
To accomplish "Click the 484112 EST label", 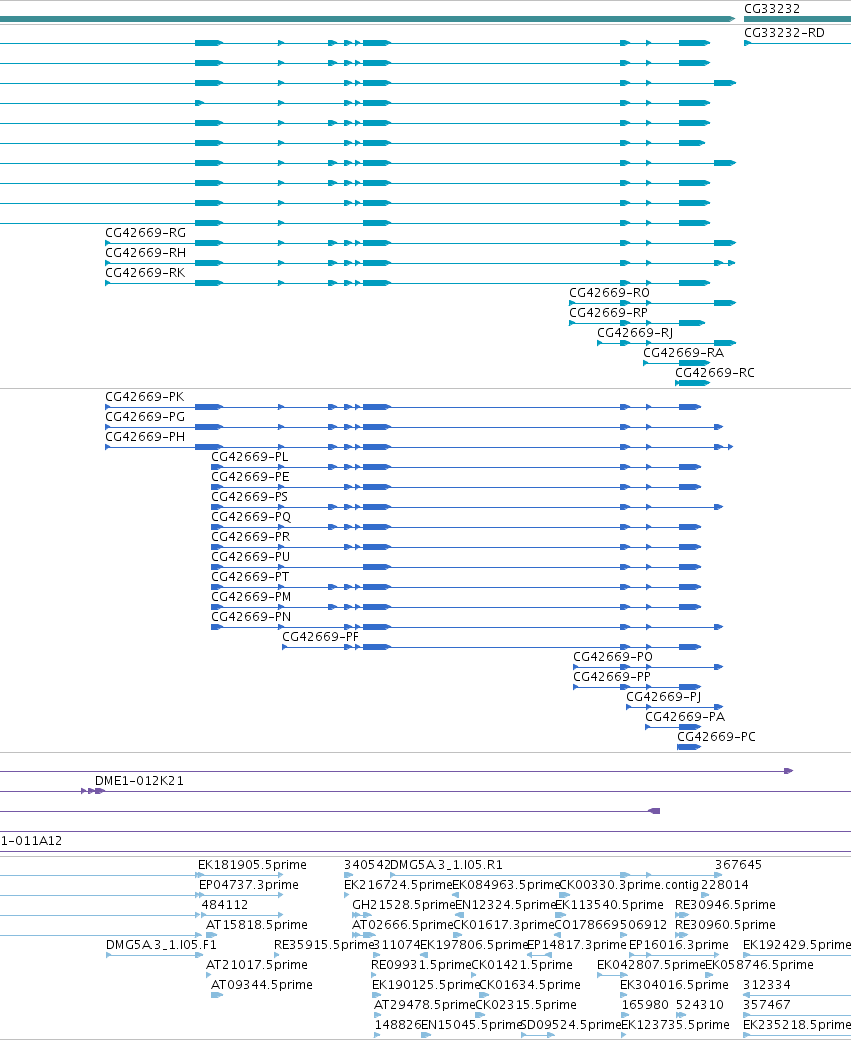I will coord(225,905).
